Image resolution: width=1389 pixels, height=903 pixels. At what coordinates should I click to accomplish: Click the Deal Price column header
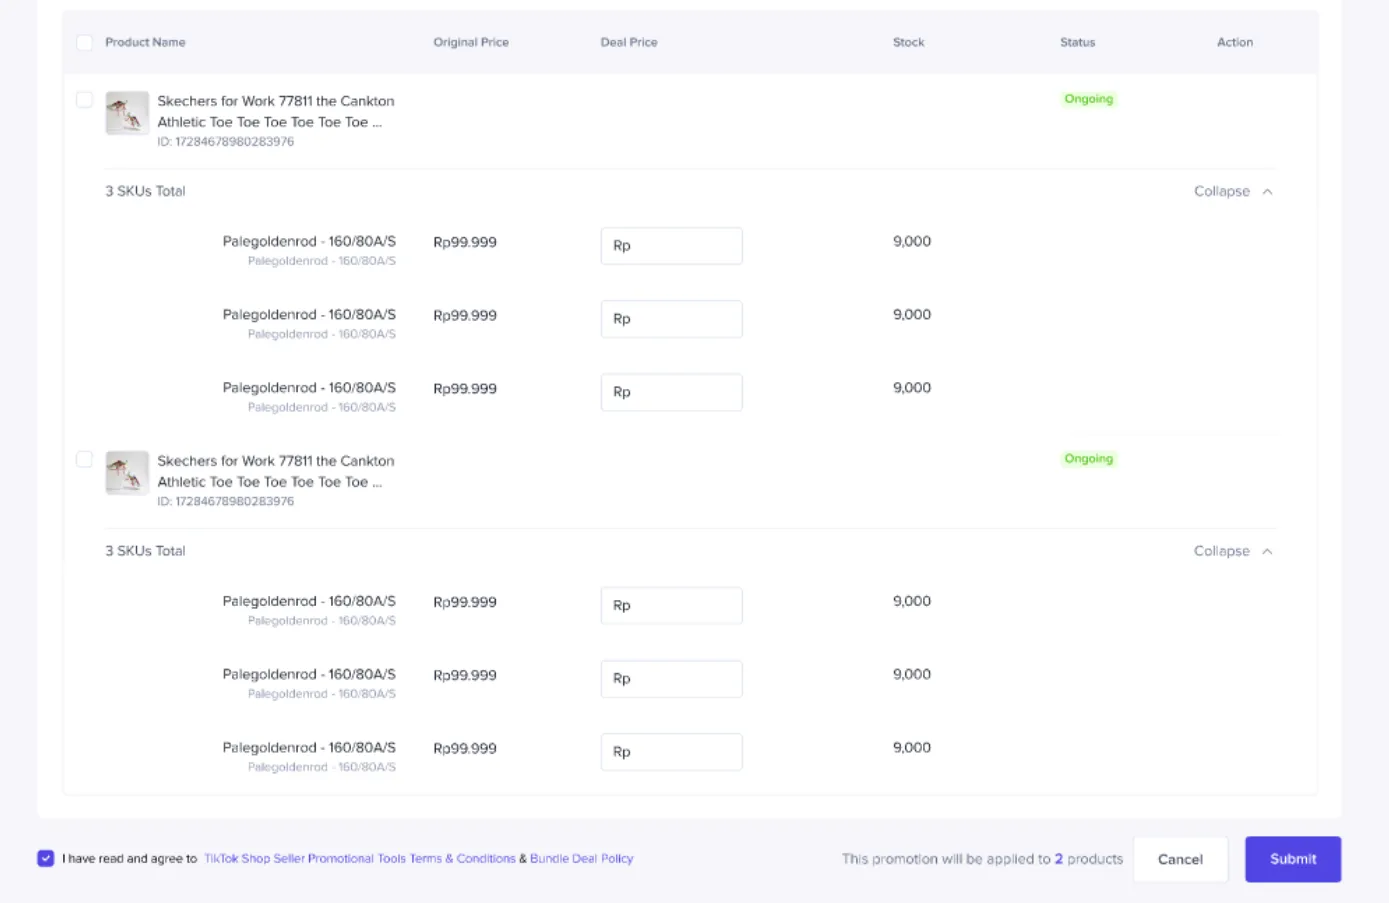coord(628,42)
